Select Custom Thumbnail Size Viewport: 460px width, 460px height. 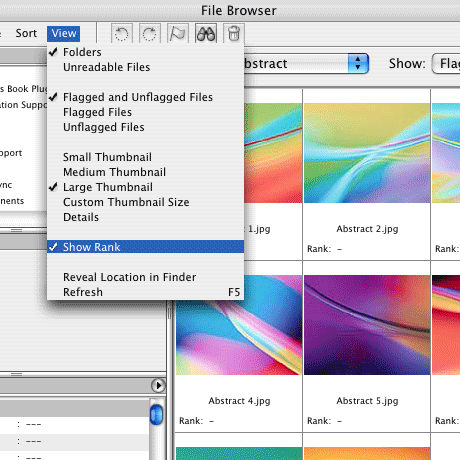pyautogui.click(x=145, y=202)
